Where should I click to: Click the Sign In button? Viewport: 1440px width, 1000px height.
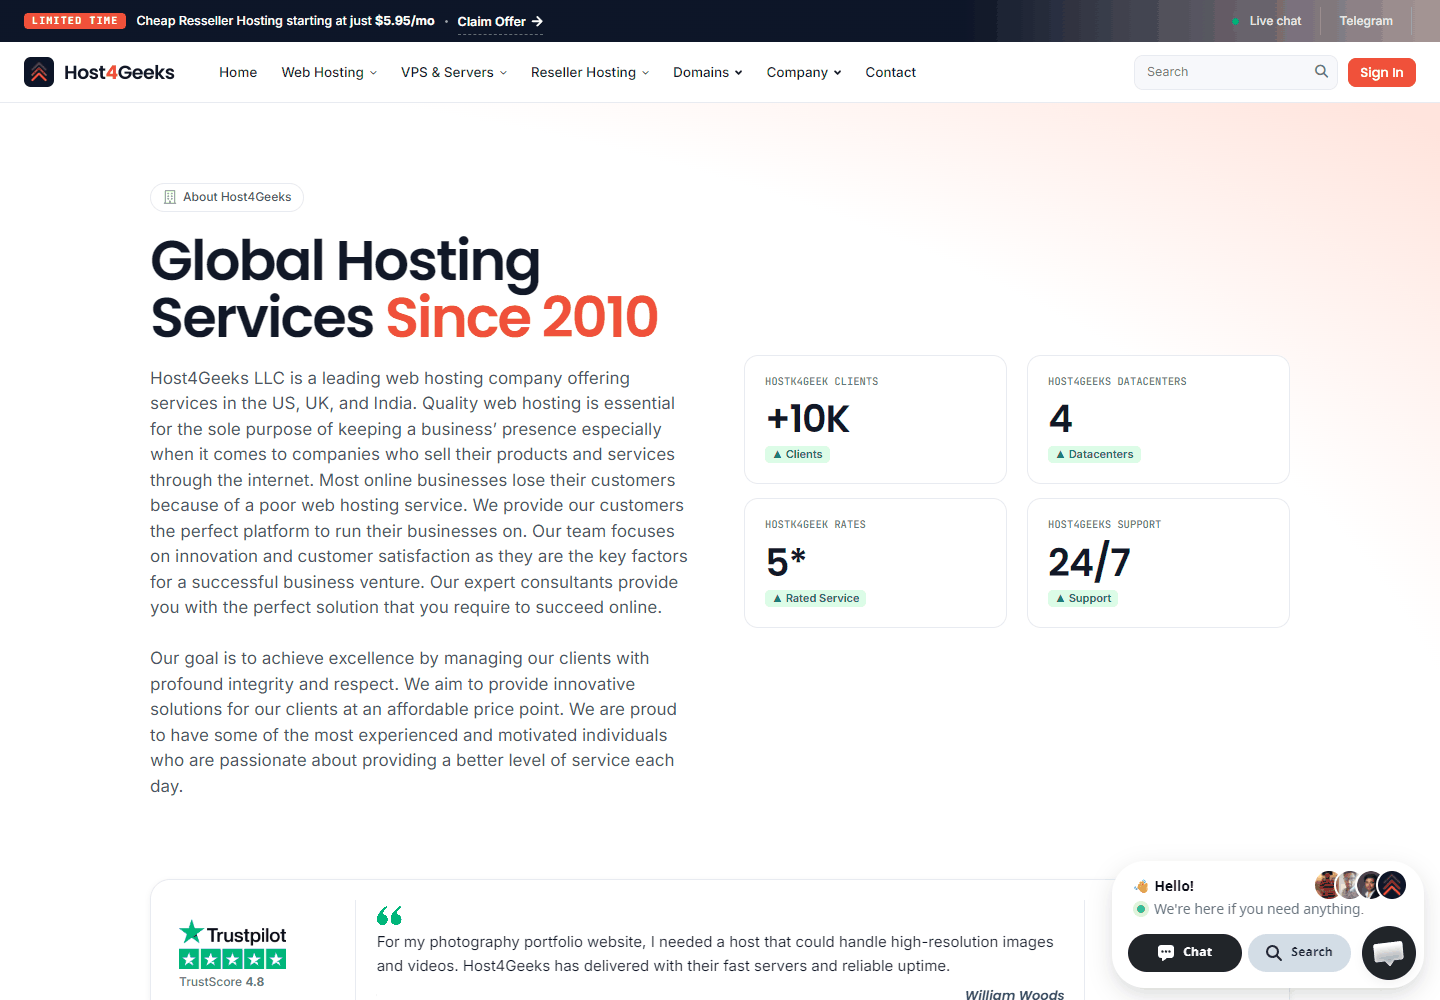[1382, 72]
